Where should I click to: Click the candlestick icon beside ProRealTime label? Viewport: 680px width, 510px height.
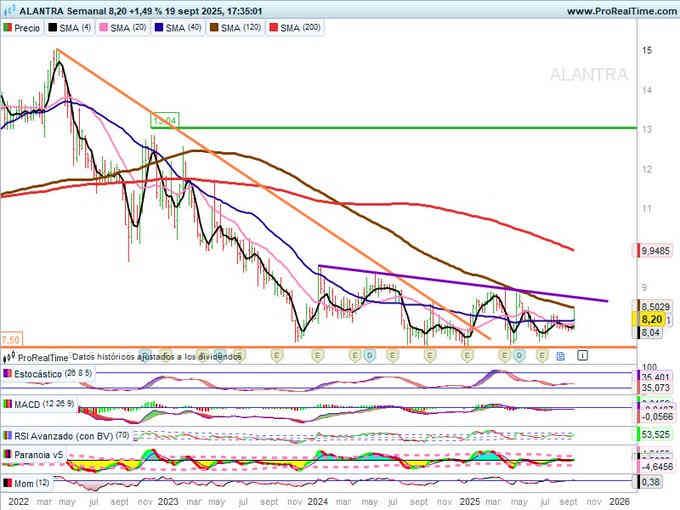point(10,358)
